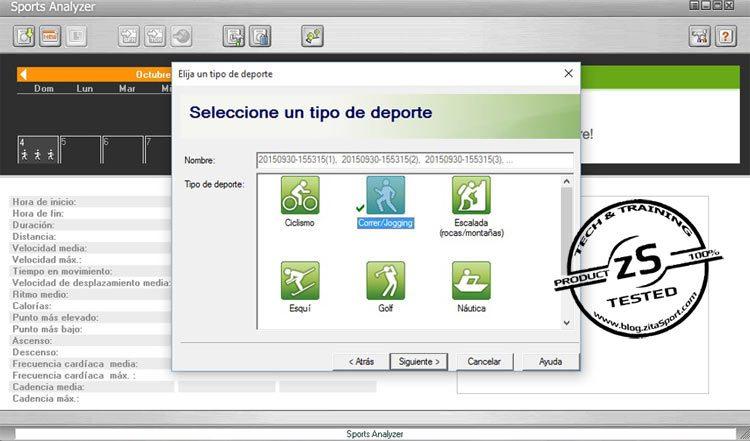
Task: Click the Ciclismo label text
Action: click(x=299, y=223)
